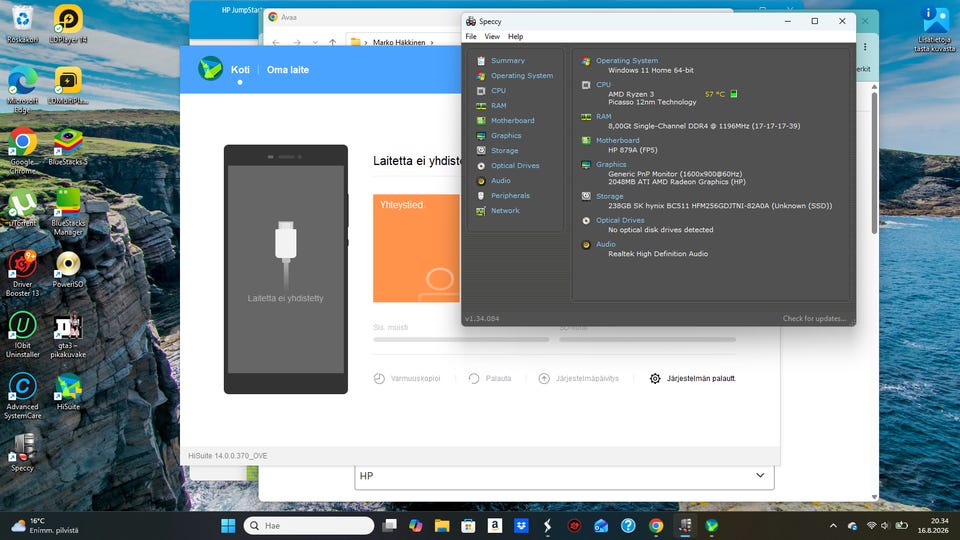
Task: Open Microsoft Edge desktop icon
Action: pos(23,90)
